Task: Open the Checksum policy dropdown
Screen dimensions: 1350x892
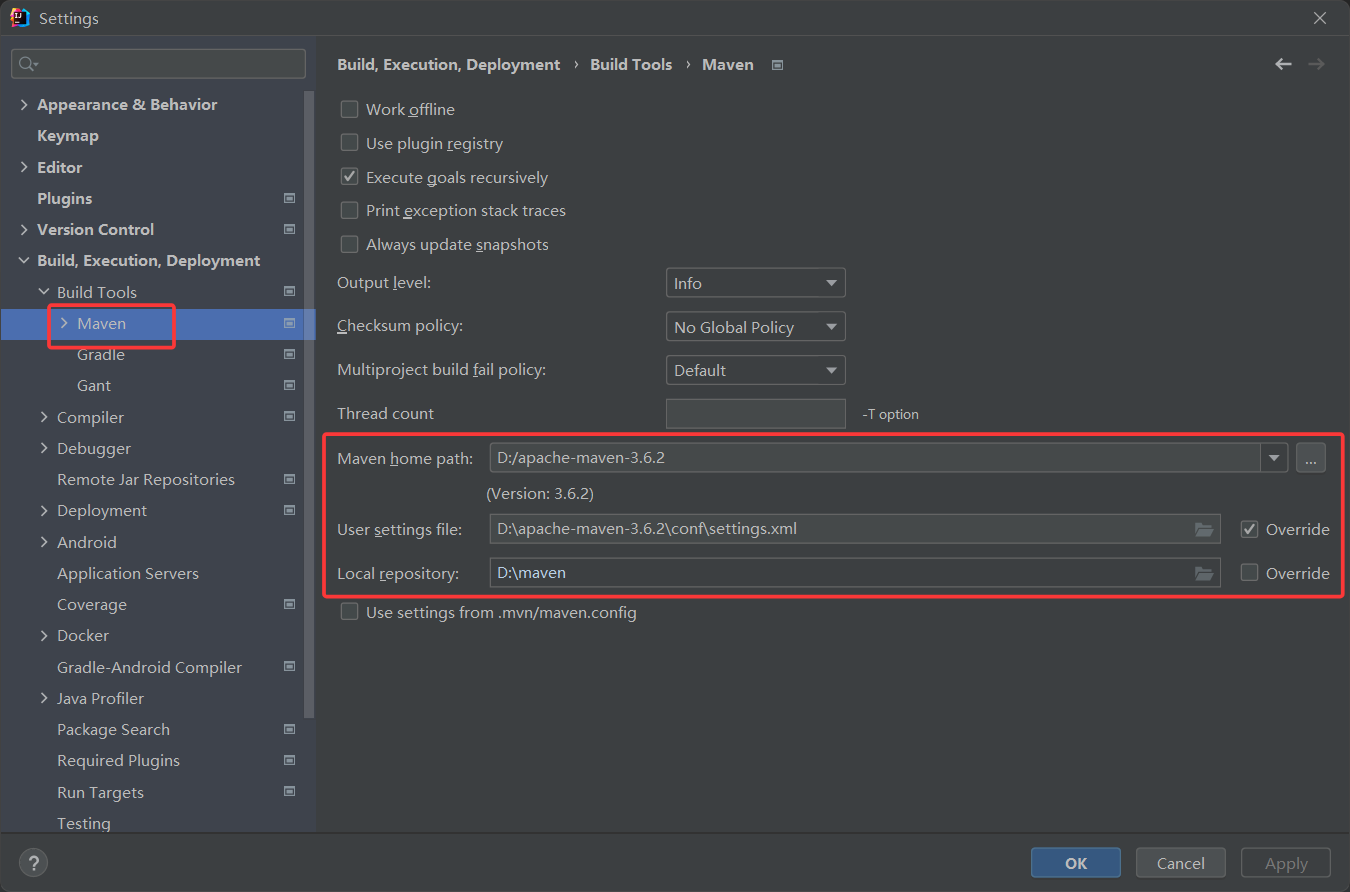Action: [x=756, y=327]
